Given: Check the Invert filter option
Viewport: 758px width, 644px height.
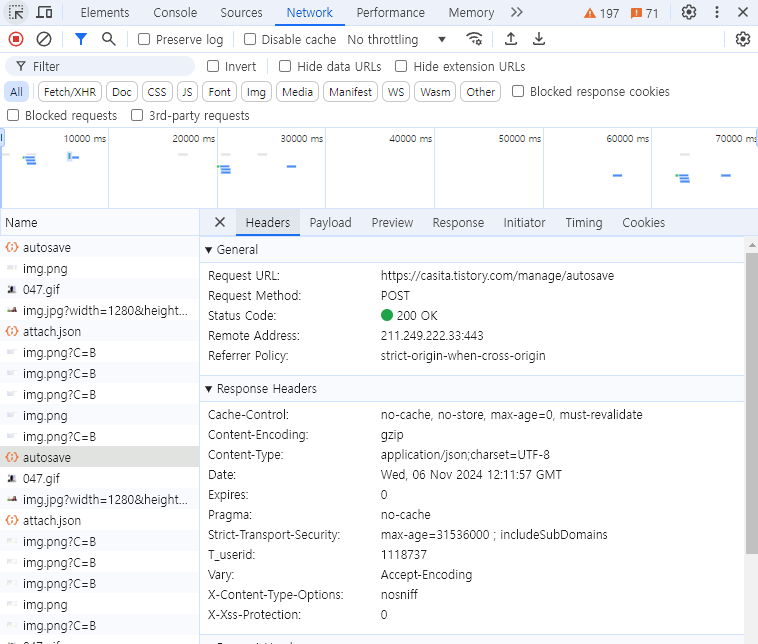Looking at the screenshot, I should [x=213, y=66].
